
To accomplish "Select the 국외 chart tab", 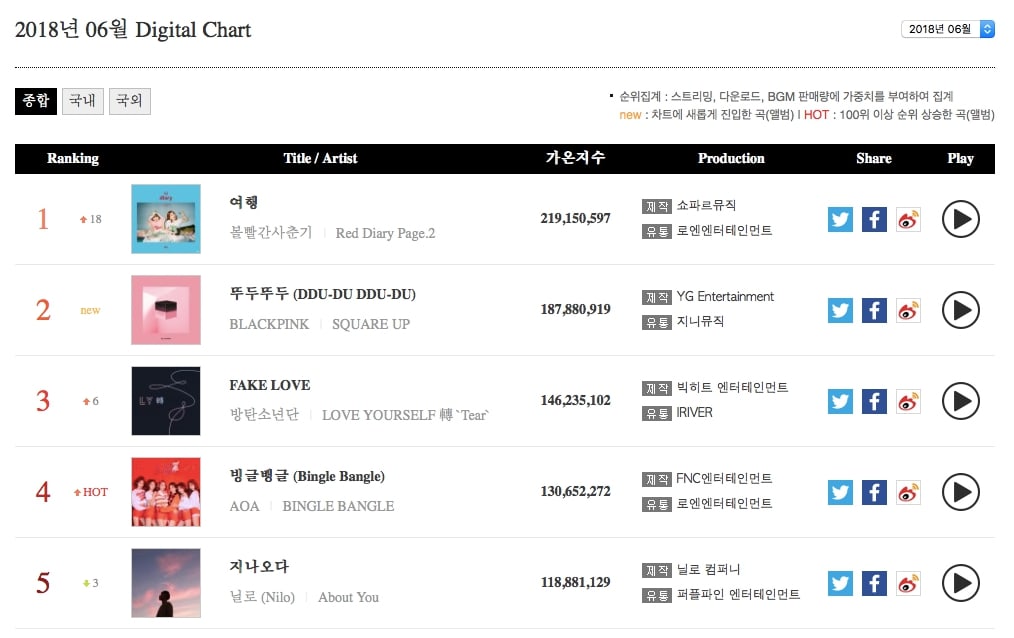I will point(130,101).
